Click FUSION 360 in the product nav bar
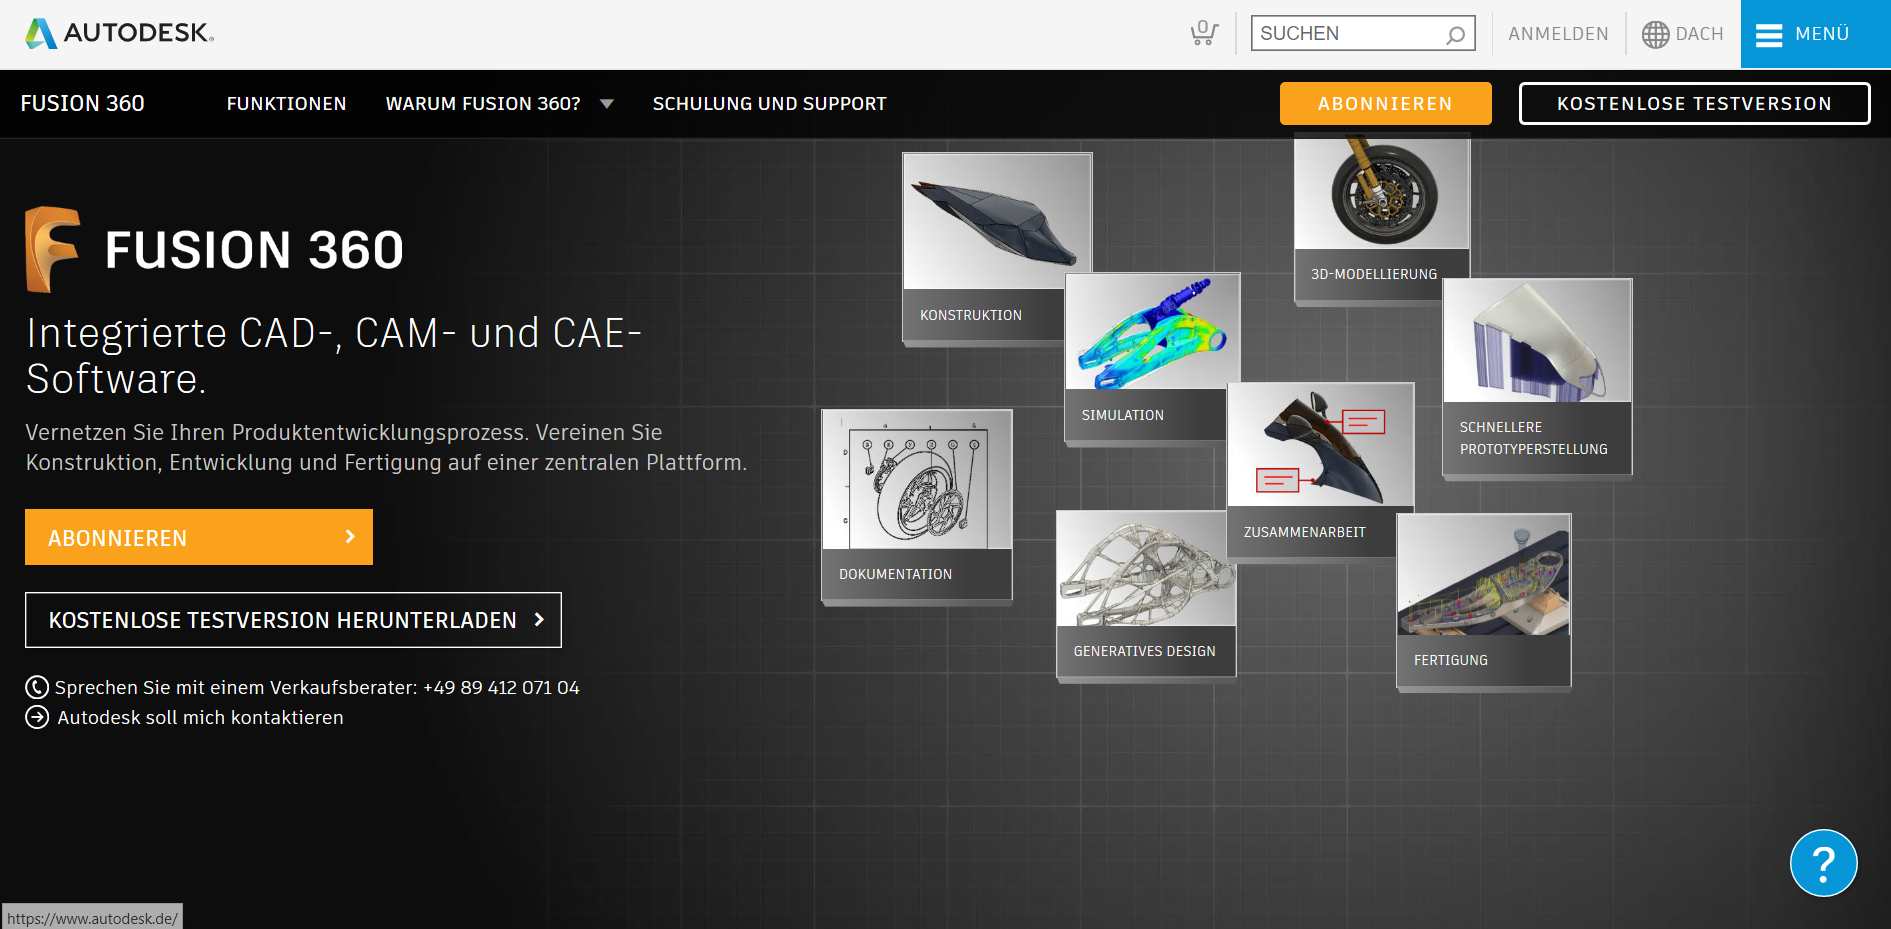Viewport: 1891px width, 929px height. (83, 103)
